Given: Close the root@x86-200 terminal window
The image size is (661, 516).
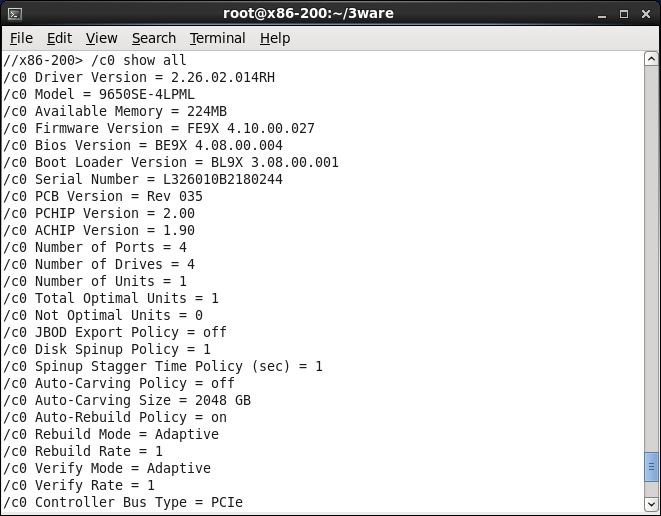Looking at the screenshot, I should [x=644, y=13].
